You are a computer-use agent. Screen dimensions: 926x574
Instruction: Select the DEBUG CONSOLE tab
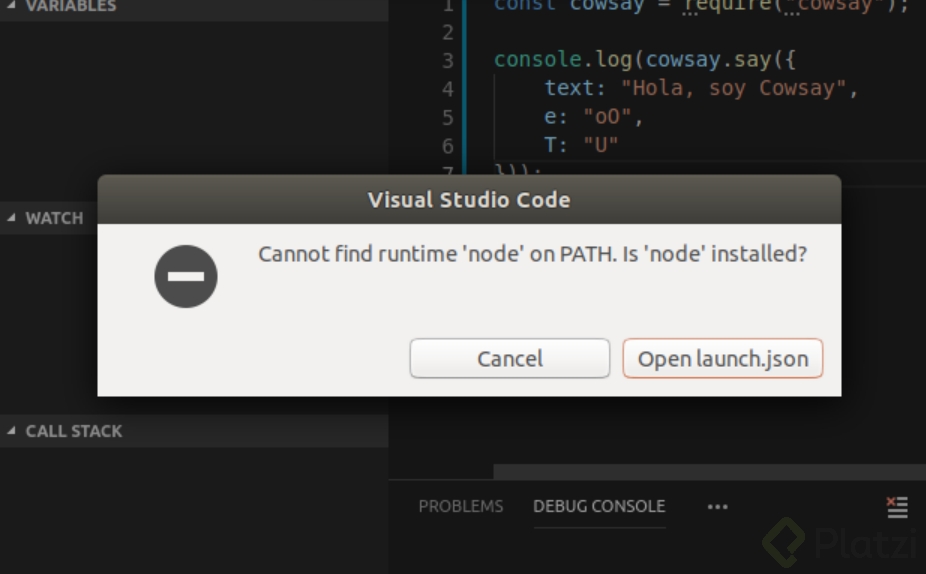pos(599,506)
